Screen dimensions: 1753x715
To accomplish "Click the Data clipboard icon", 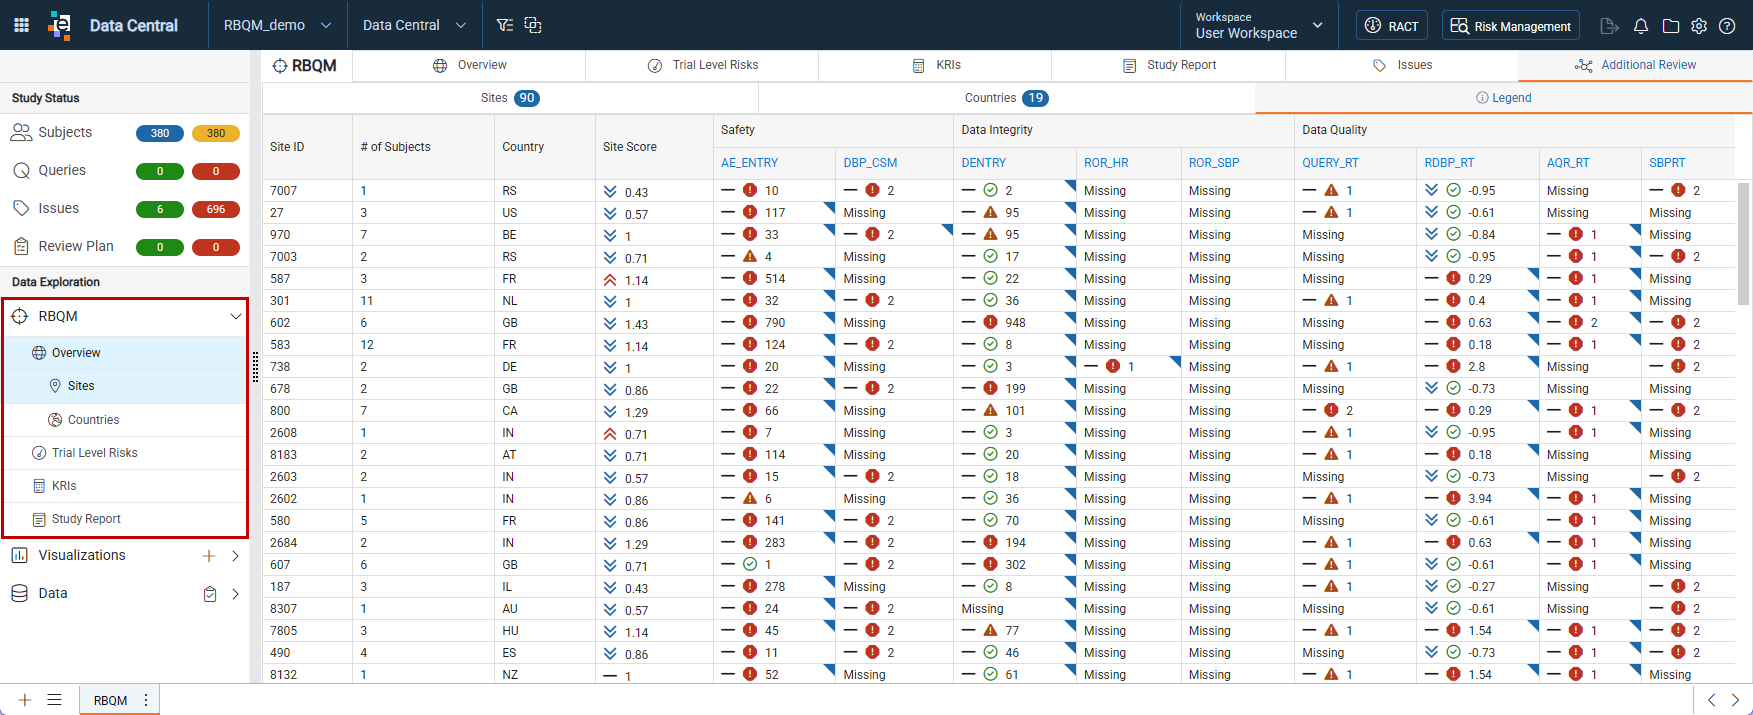I will [x=210, y=594].
